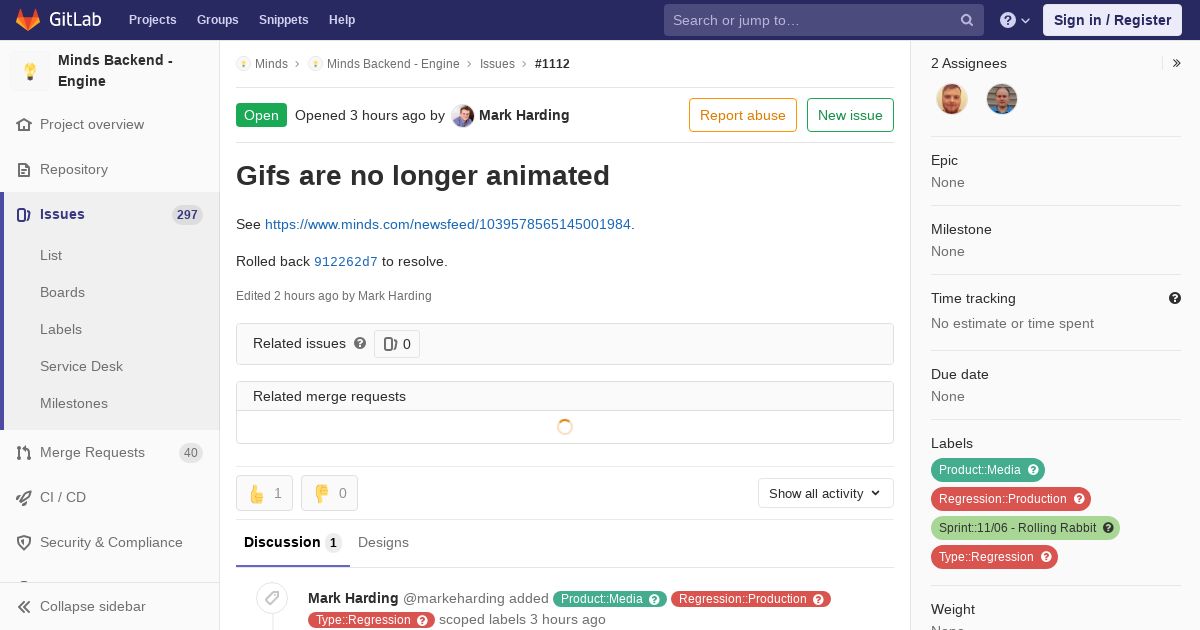Click breadcrumb issue number #1112
The height and width of the screenshot is (630, 1200).
tap(552, 64)
